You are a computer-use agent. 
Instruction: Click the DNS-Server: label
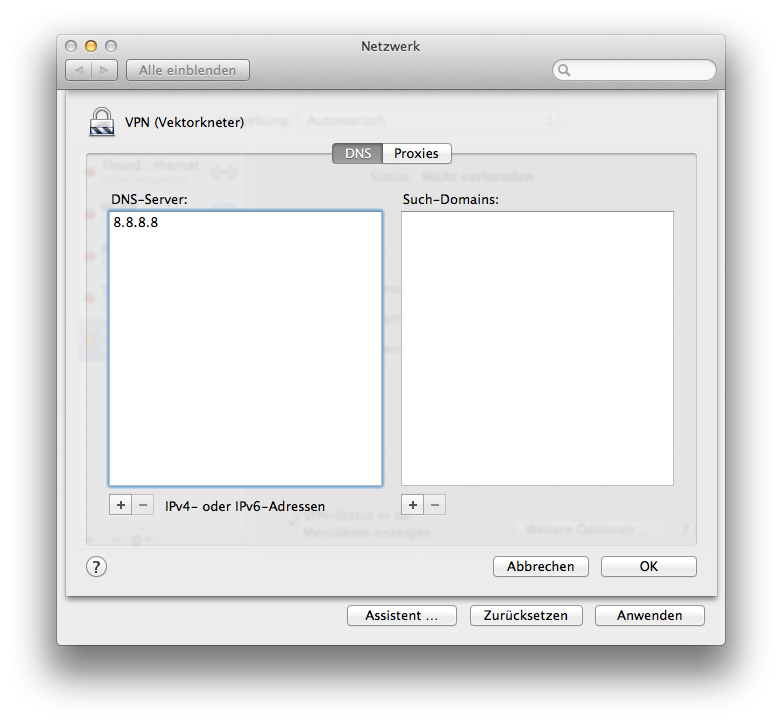[x=149, y=199]
